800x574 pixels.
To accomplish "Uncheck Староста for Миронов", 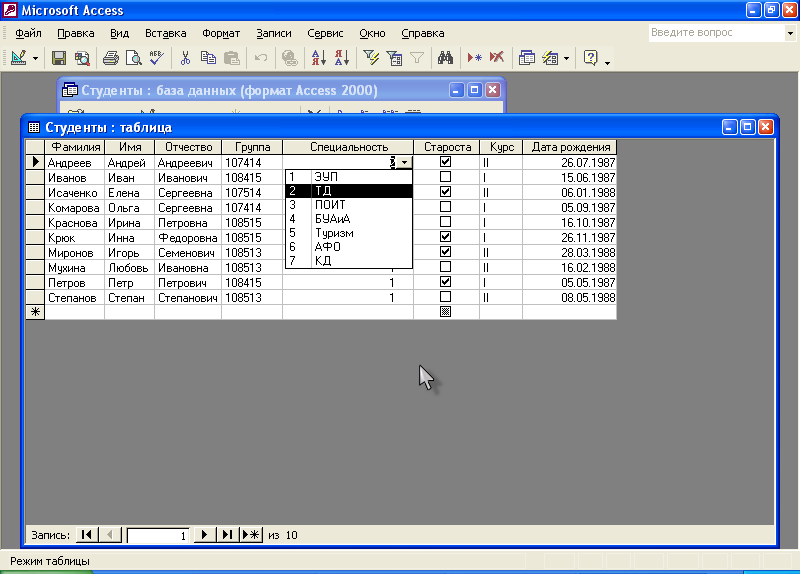I will (445, 252).
